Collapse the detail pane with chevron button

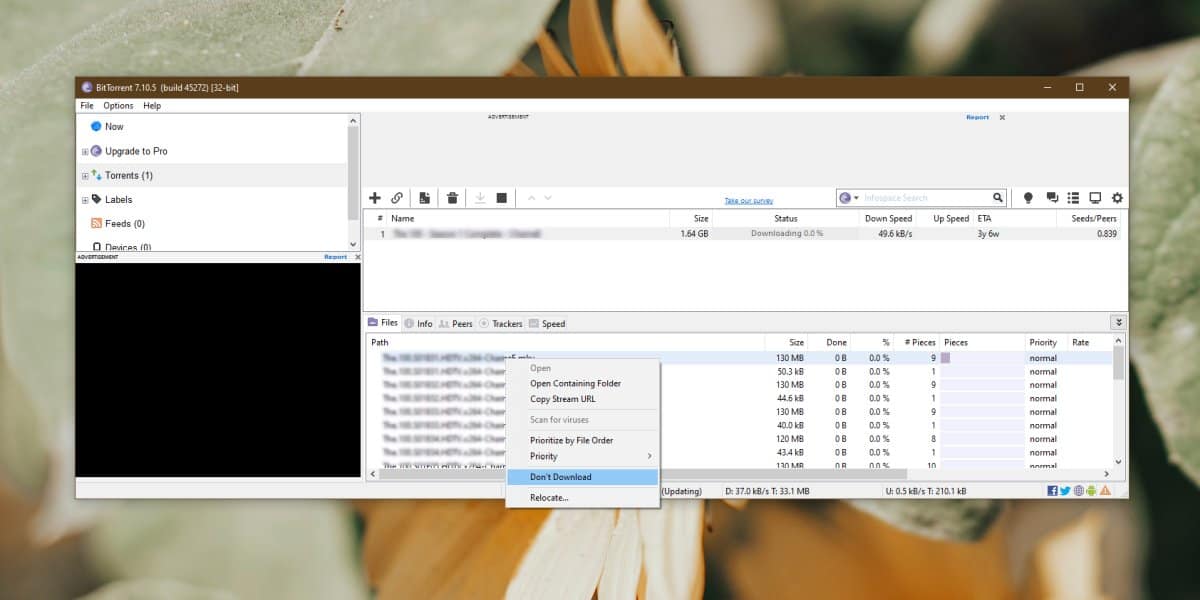tap(1117, 322)
